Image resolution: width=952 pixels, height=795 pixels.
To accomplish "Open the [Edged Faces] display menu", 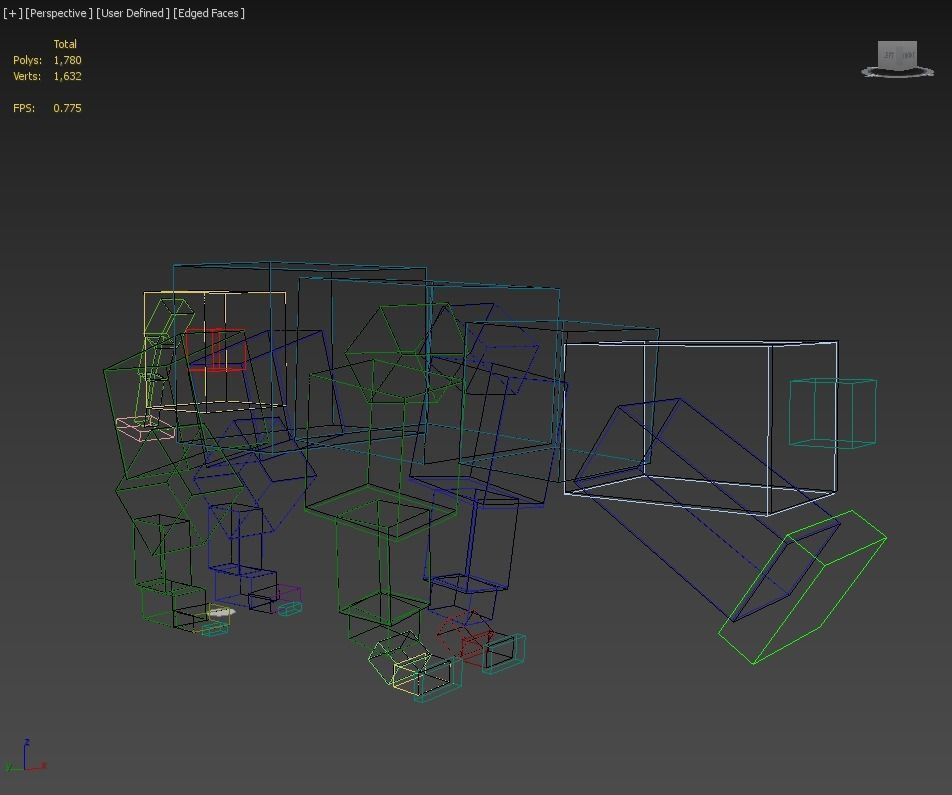I will click(x=209, y=13).
